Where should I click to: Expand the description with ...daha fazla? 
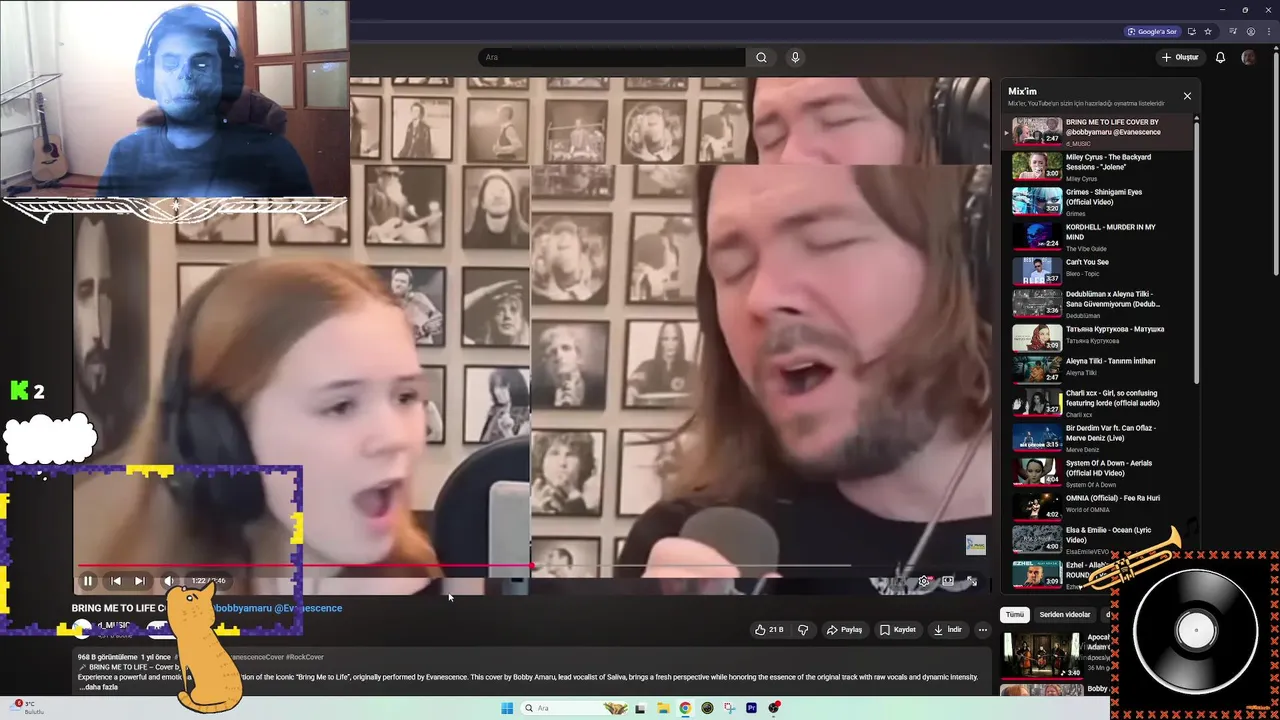[x=97, y=687]
